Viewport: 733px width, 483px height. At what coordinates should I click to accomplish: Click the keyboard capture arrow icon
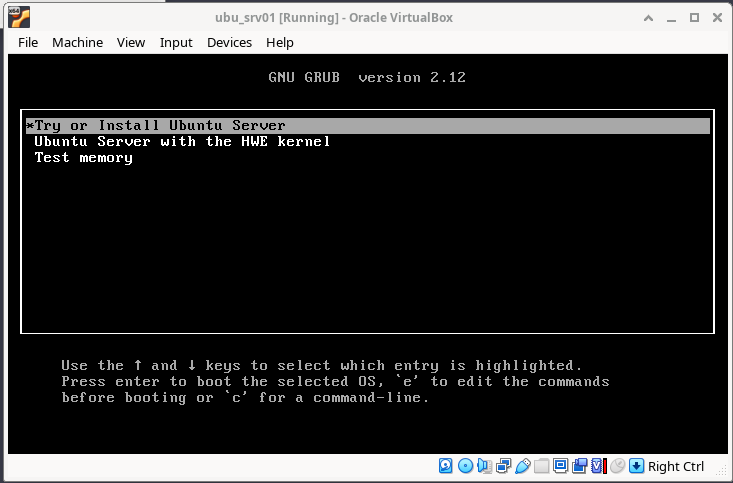(x=636, y=466)
